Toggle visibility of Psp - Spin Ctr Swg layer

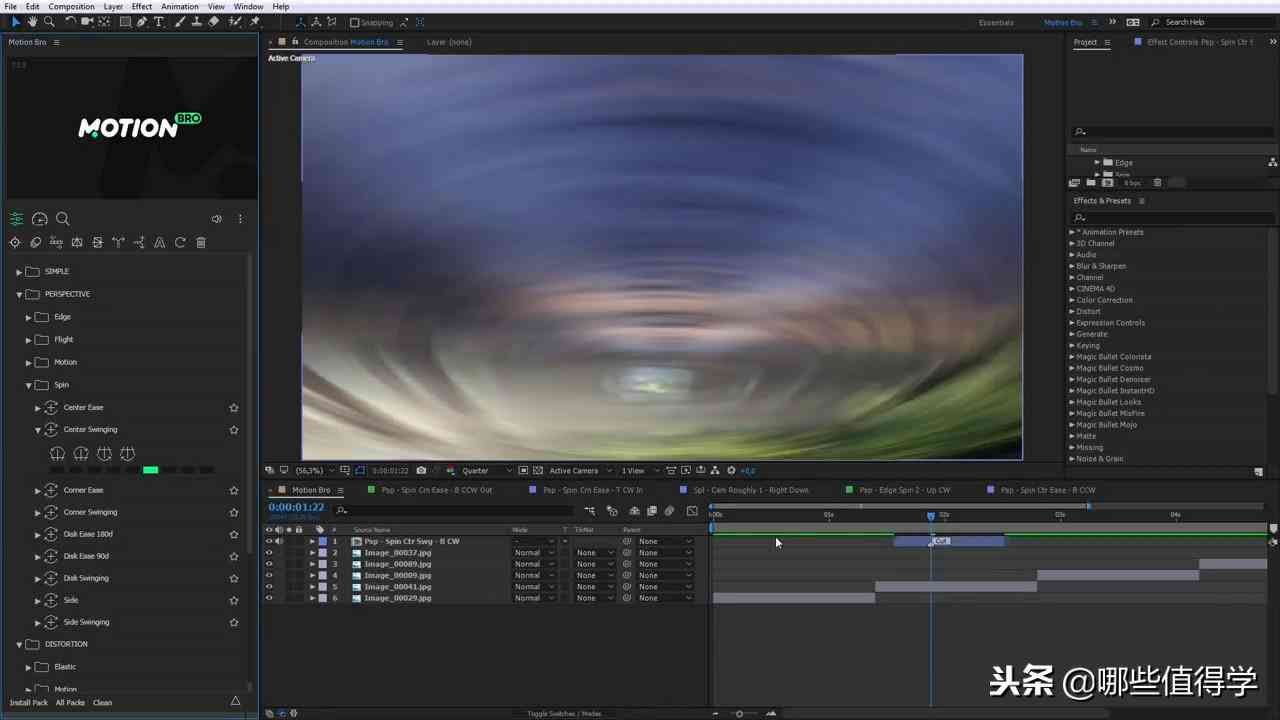pos(268,541)
